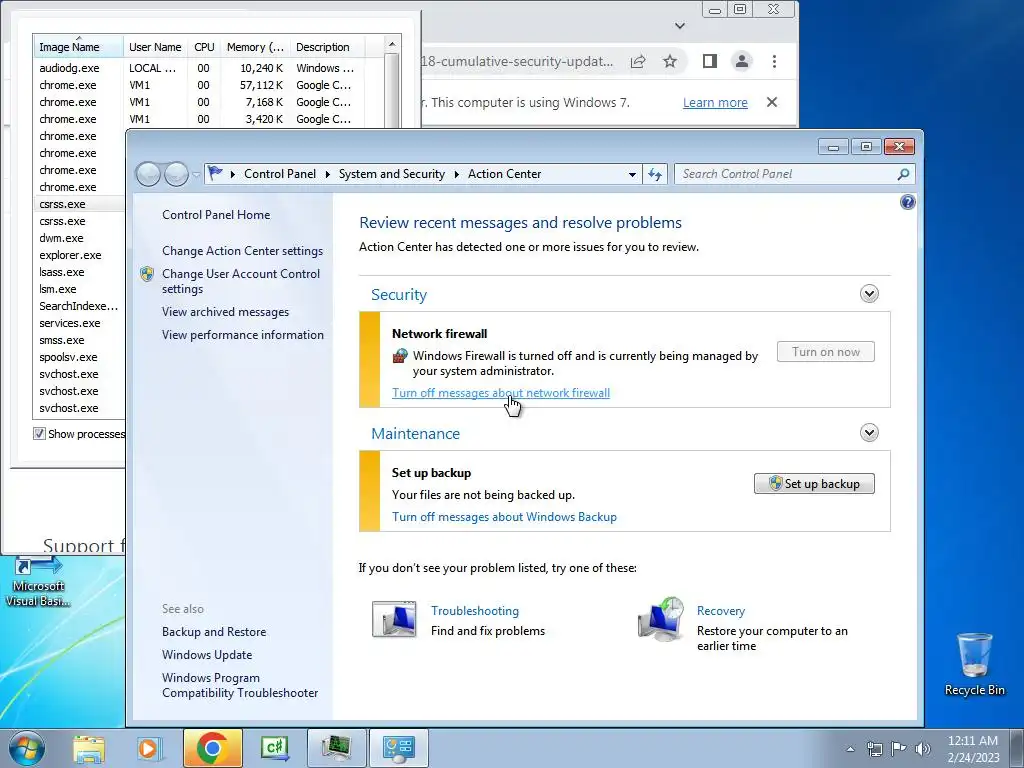Screen dimensions: 1024x768
Task: Collapse the Maintenance section chevron
Action: 869,432
